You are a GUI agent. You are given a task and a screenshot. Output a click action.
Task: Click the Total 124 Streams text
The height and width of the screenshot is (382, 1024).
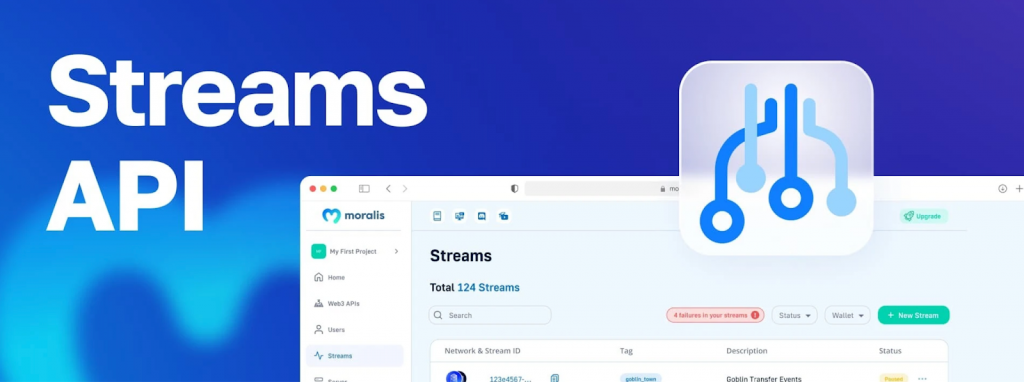(474, 287)
